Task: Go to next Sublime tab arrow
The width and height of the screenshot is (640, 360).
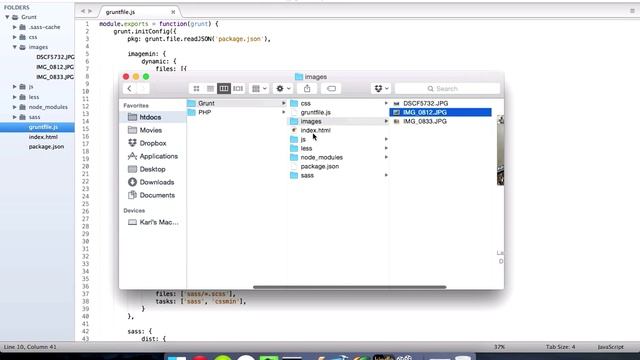Action: pos(90,11)
